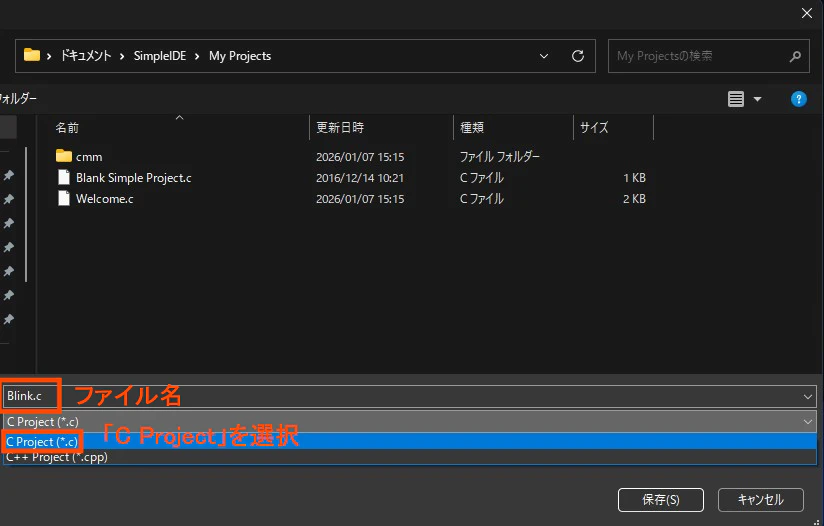Viewport: 824px width, 526px height.
Task: Expand chevron before ドキュメント breadcrumb
Action: 49,56
